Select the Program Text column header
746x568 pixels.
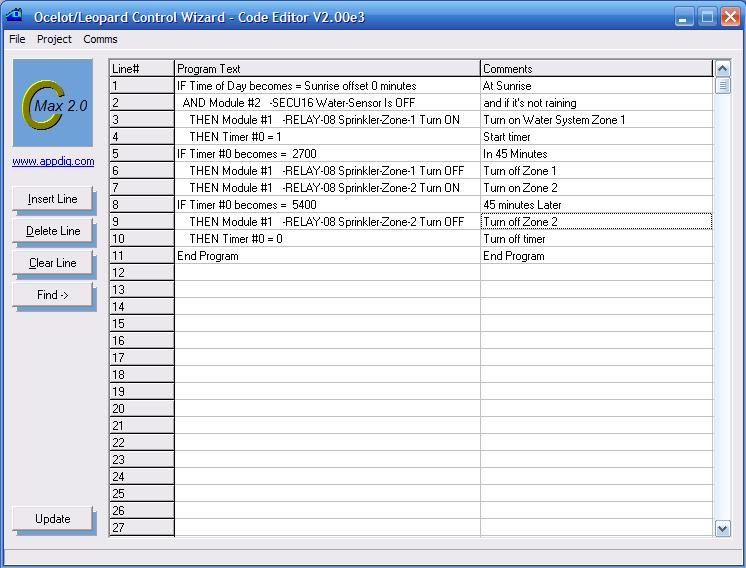[327, 69]
